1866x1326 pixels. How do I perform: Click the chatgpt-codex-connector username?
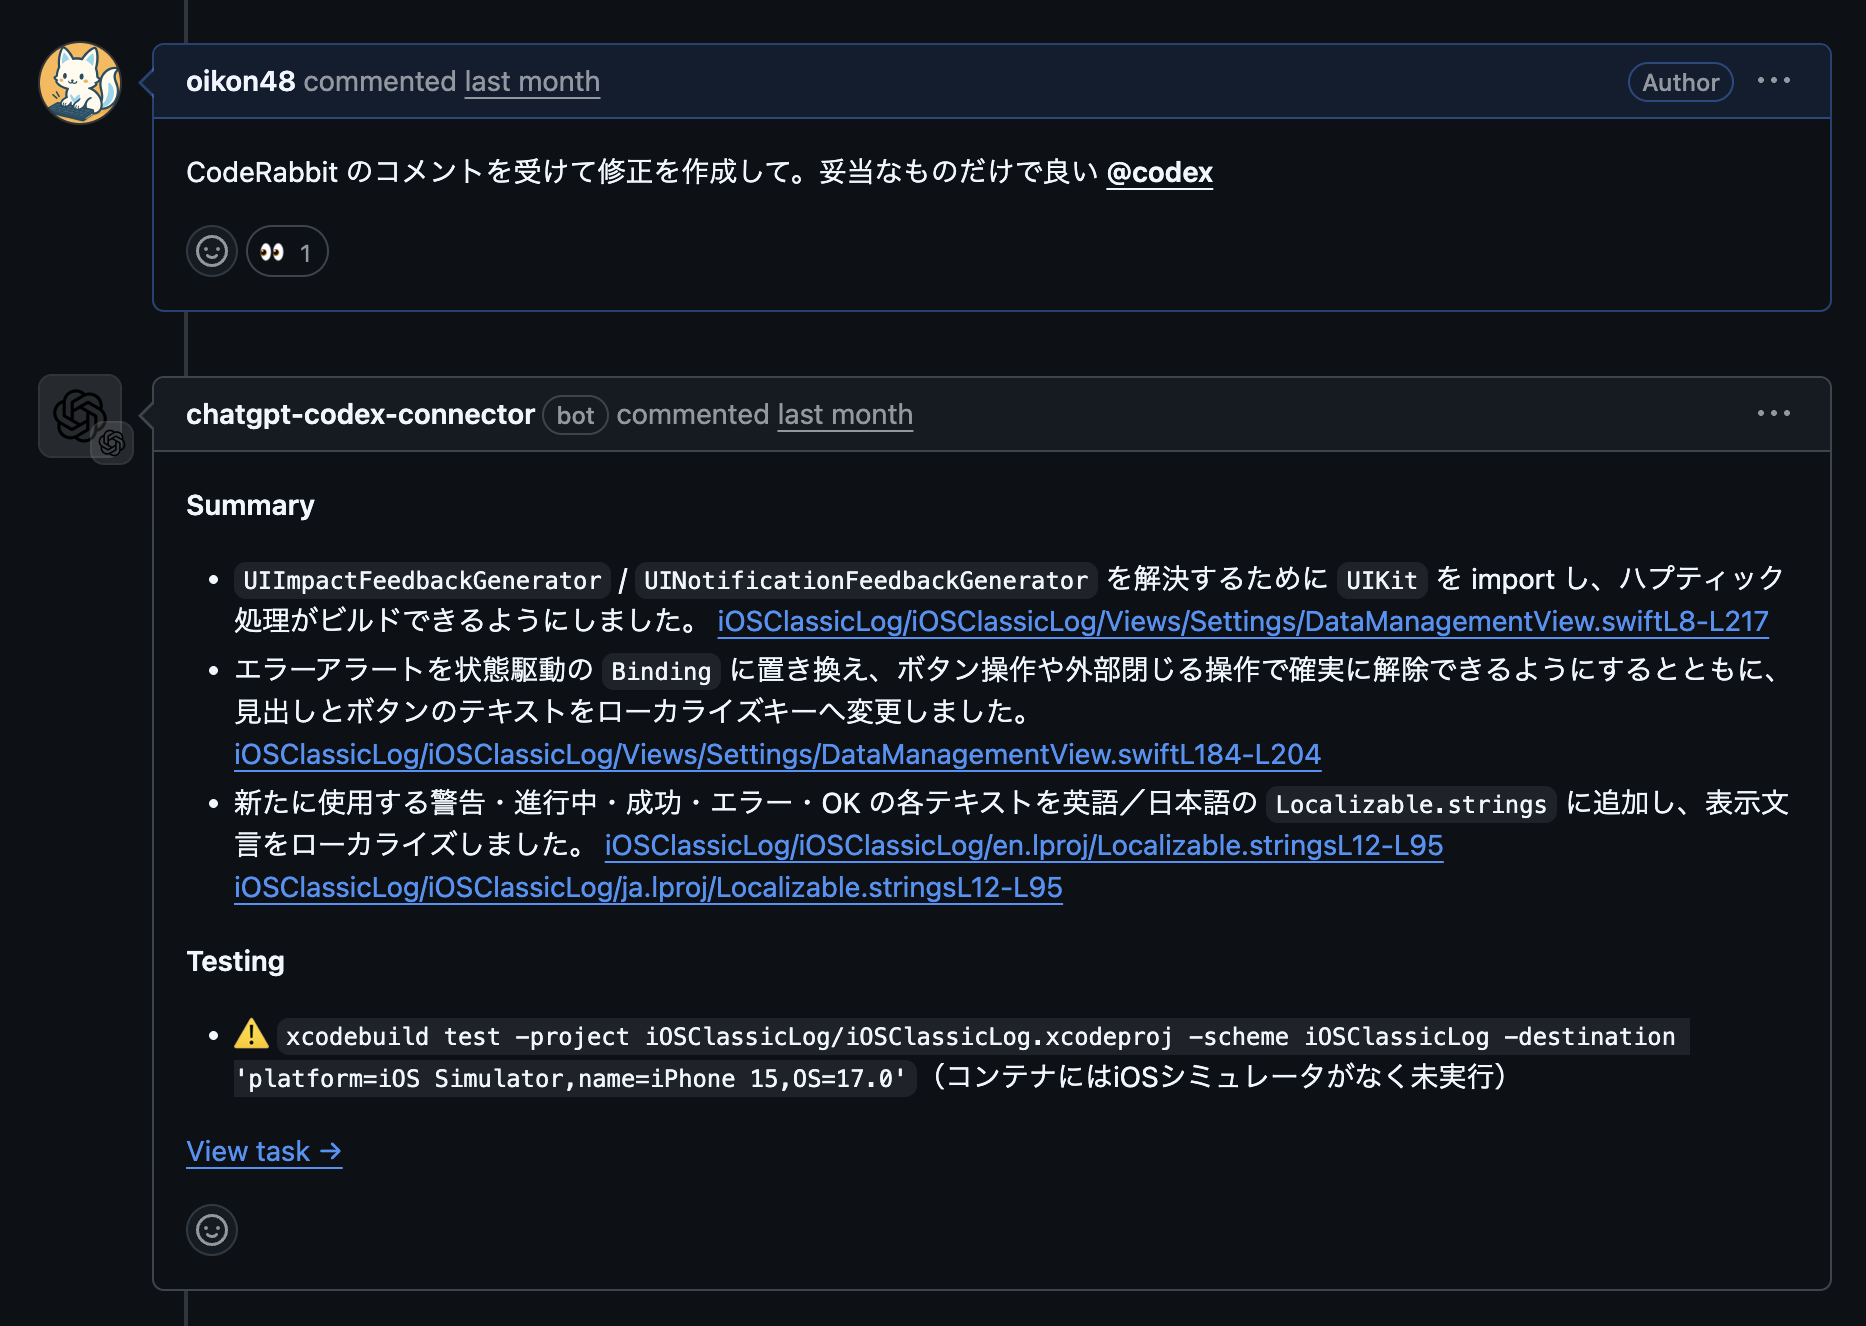pyautogui.click(x=360, y=415)
